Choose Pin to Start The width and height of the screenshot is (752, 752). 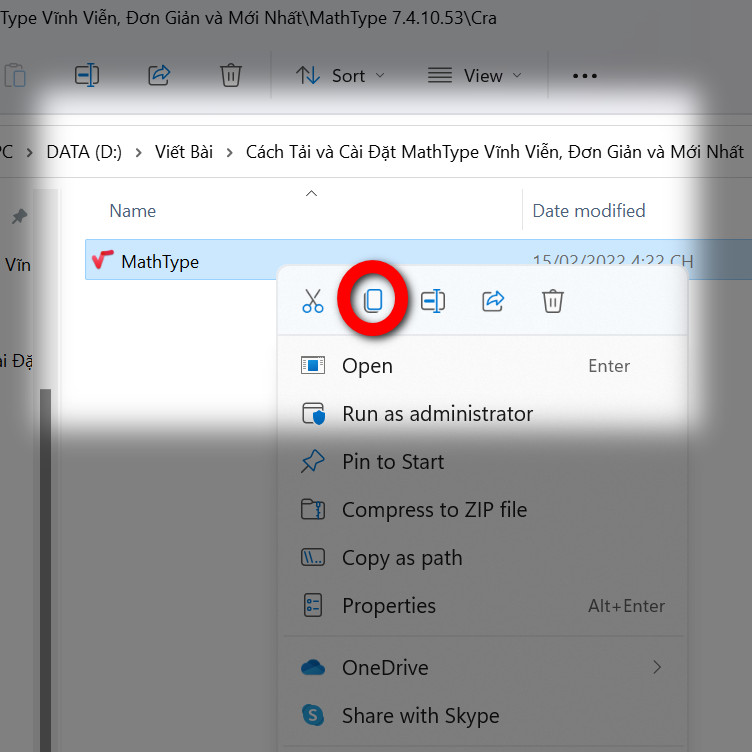pyautogui.click(x=482, y=461)
